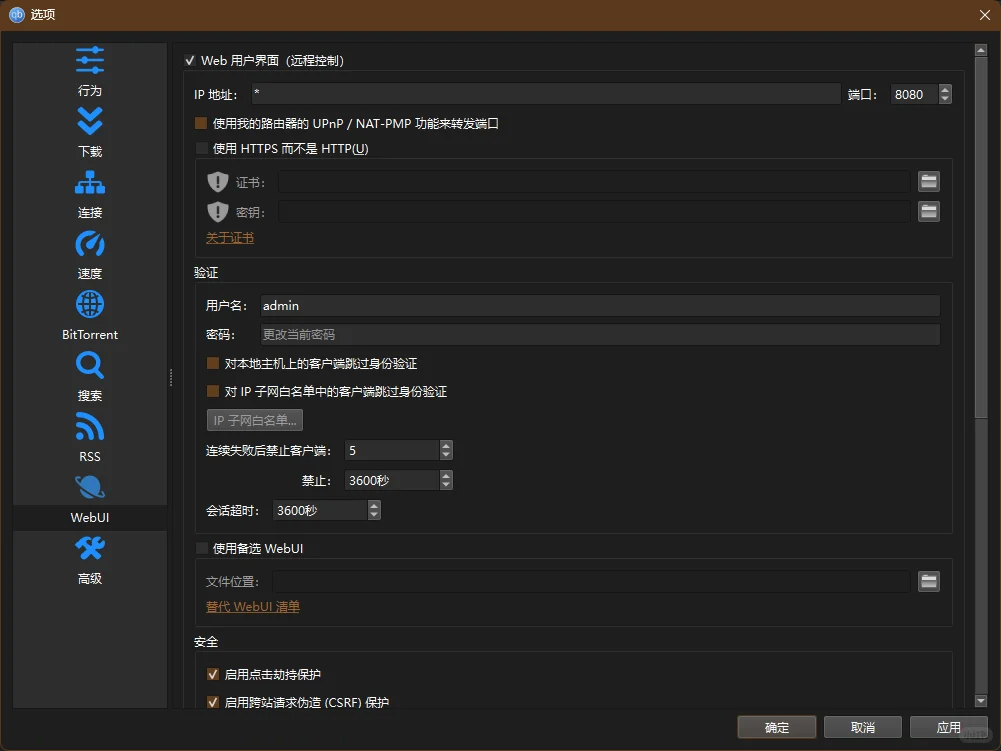Browse for the 密钥 key file
Image resolution: width=1001 pixels, height=751 pixels.
coord(929,211)
